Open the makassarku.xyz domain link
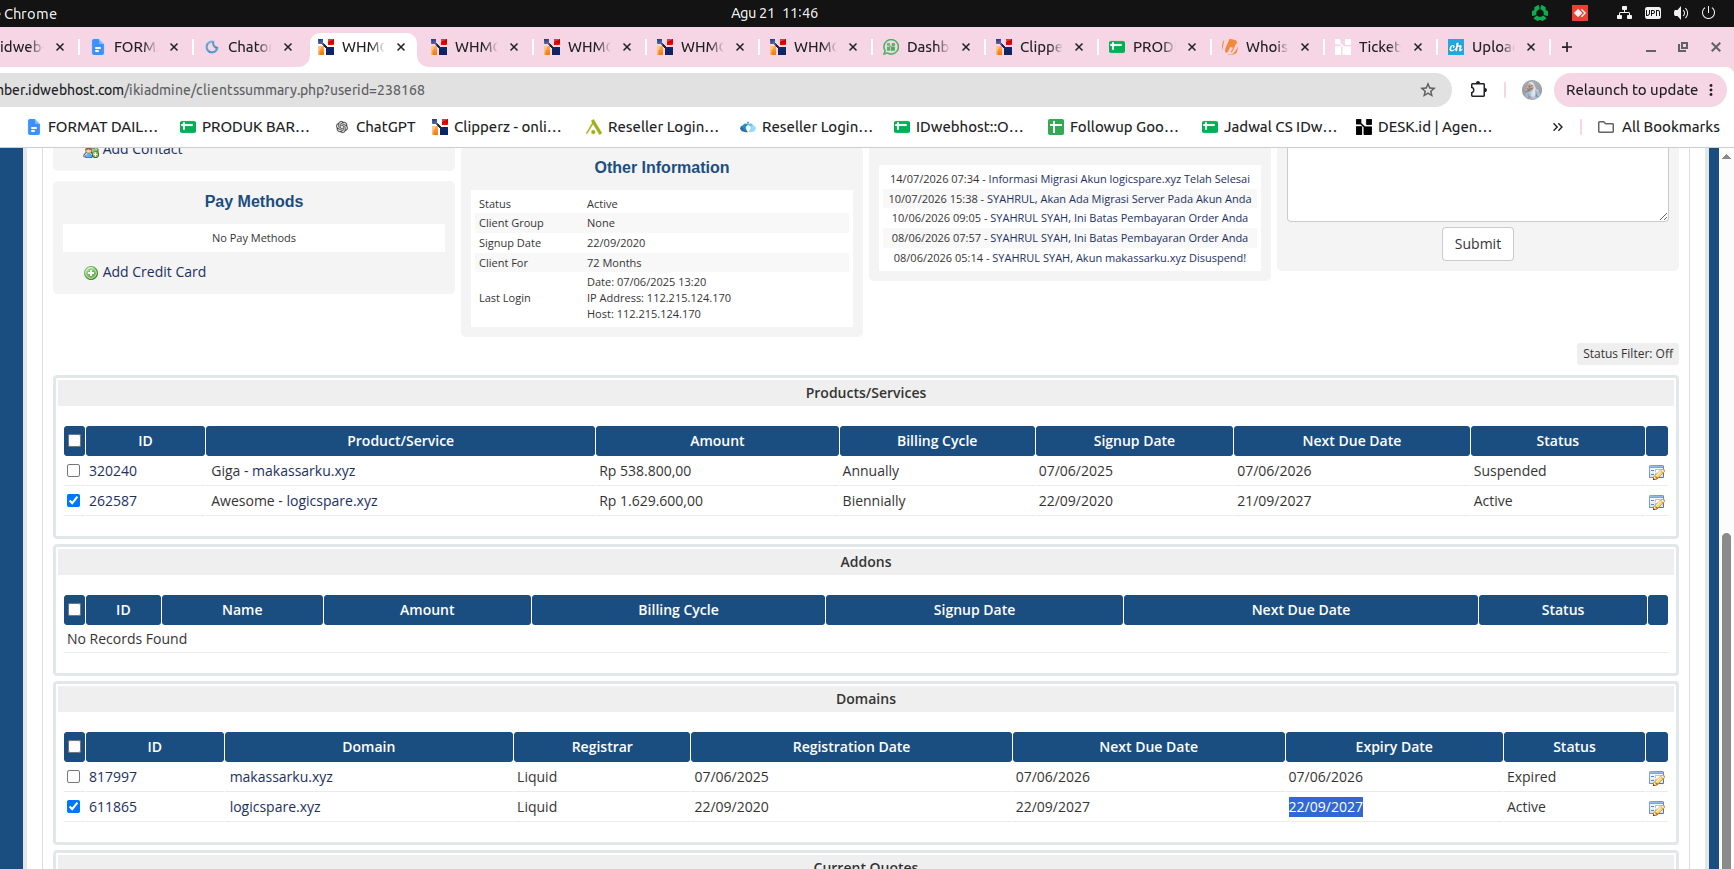1734x869 pixels. [281, 777]
